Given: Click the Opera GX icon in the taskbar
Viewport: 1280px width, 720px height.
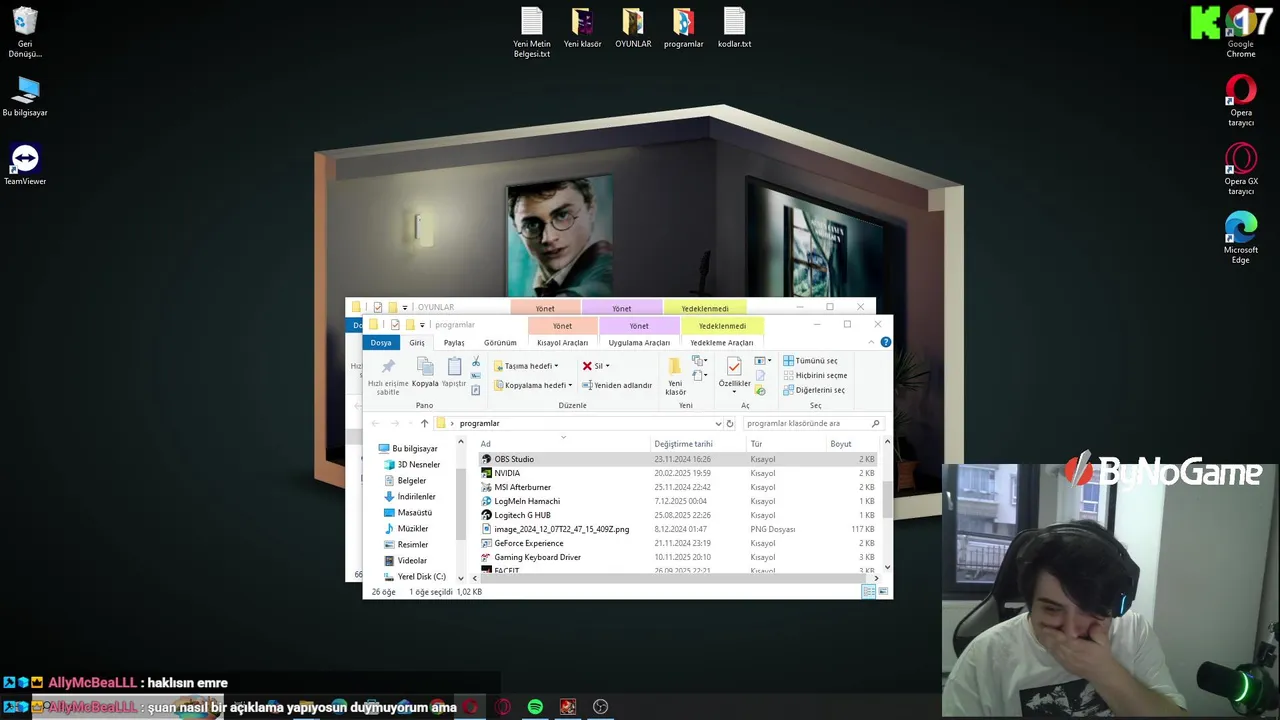Looking at the screenshot, I should (503, 707).
